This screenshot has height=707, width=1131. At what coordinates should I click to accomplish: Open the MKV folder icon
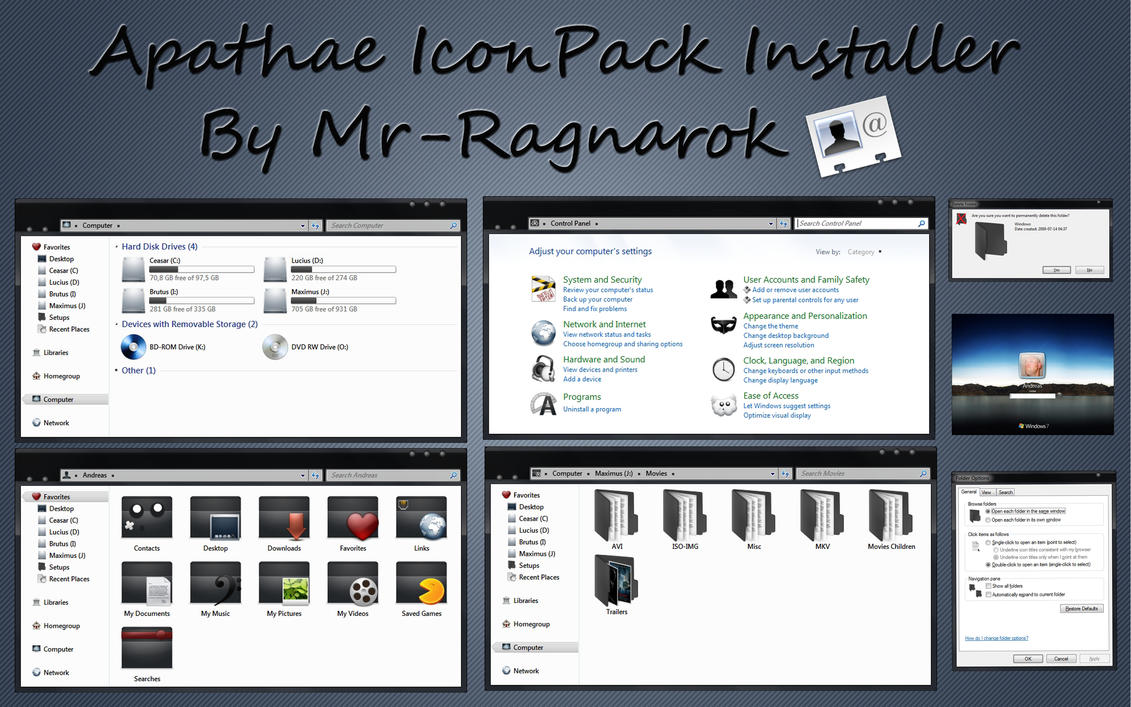pos(822,515)
